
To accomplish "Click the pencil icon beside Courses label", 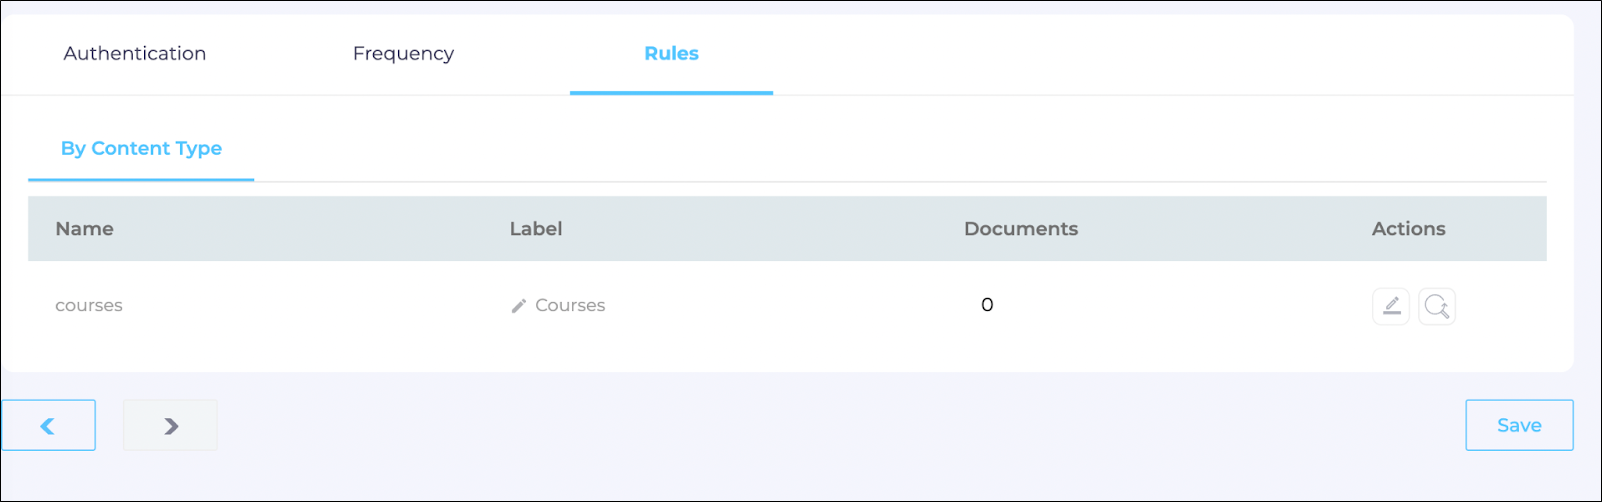I will point(518,306).
